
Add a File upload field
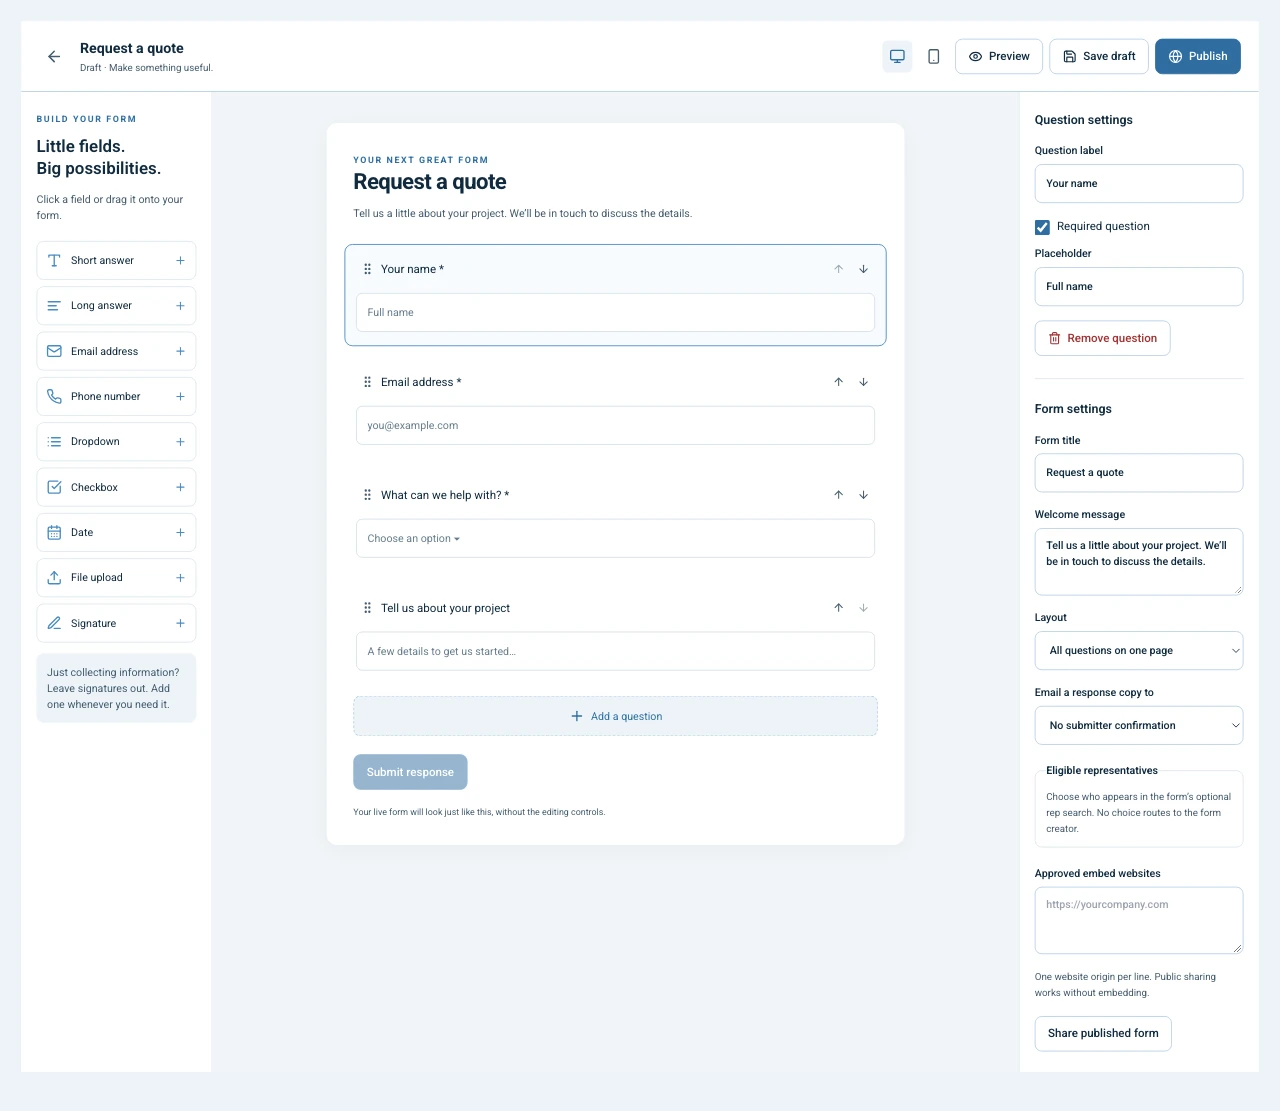116,578
